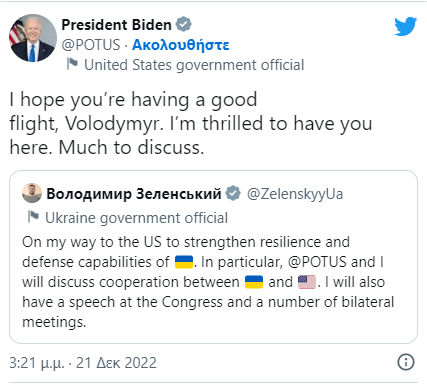
Task: Click flag icon beside Ukraine government official
Action: point(33,216)
